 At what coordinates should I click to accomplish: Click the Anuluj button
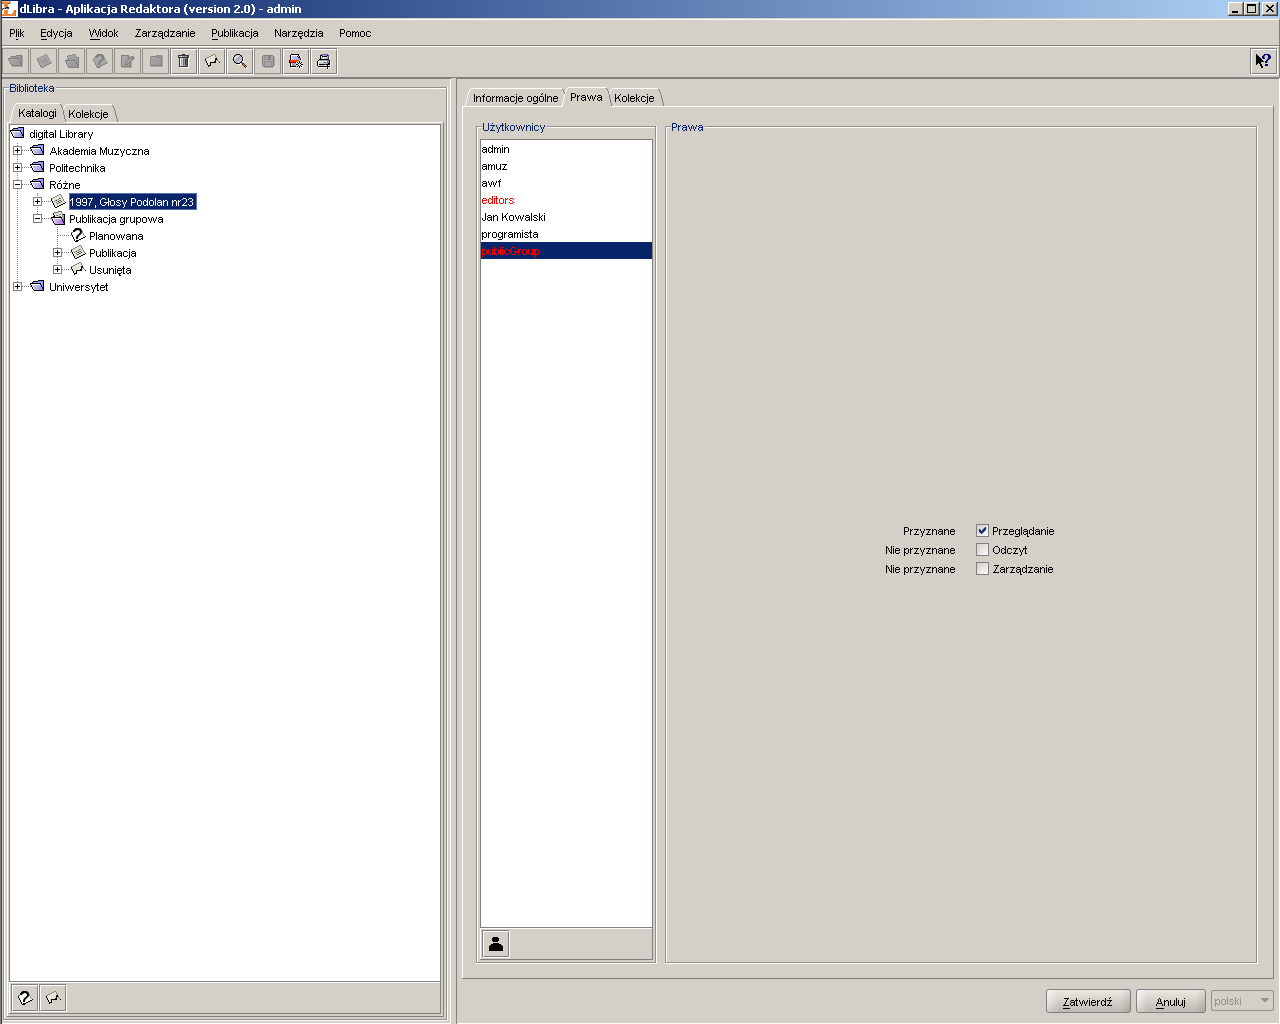[x=1170, y=1001]
